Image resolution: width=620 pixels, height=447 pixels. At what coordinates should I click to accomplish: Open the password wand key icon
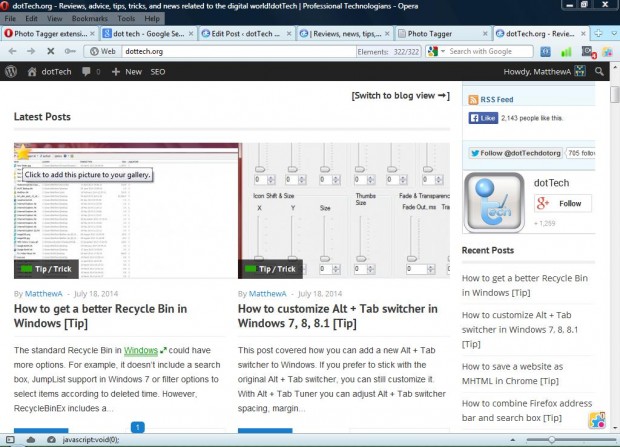tap(70, 51)
